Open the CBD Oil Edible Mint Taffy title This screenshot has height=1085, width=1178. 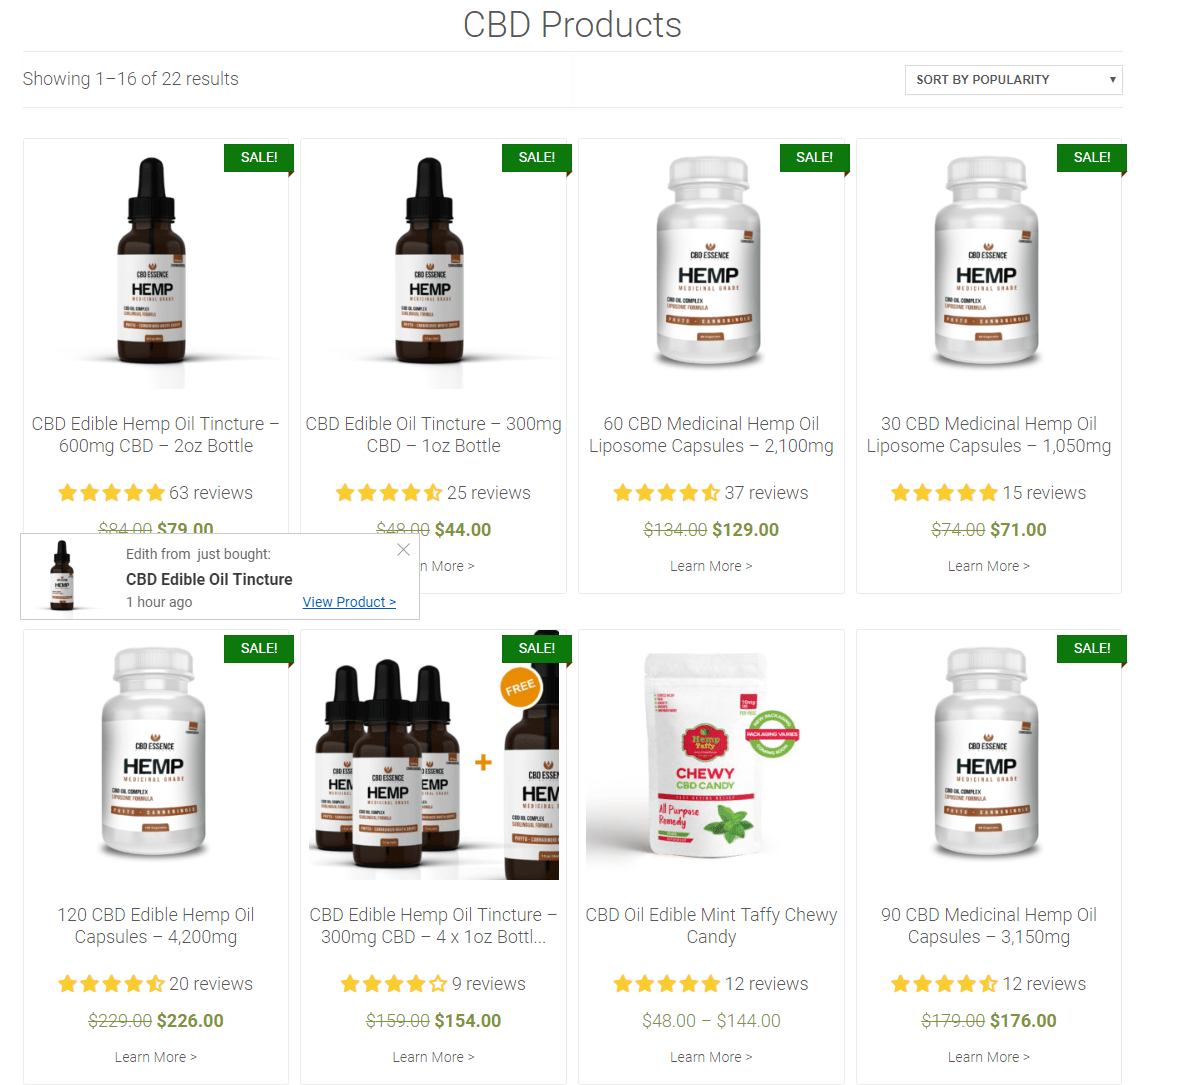[711, 926]
